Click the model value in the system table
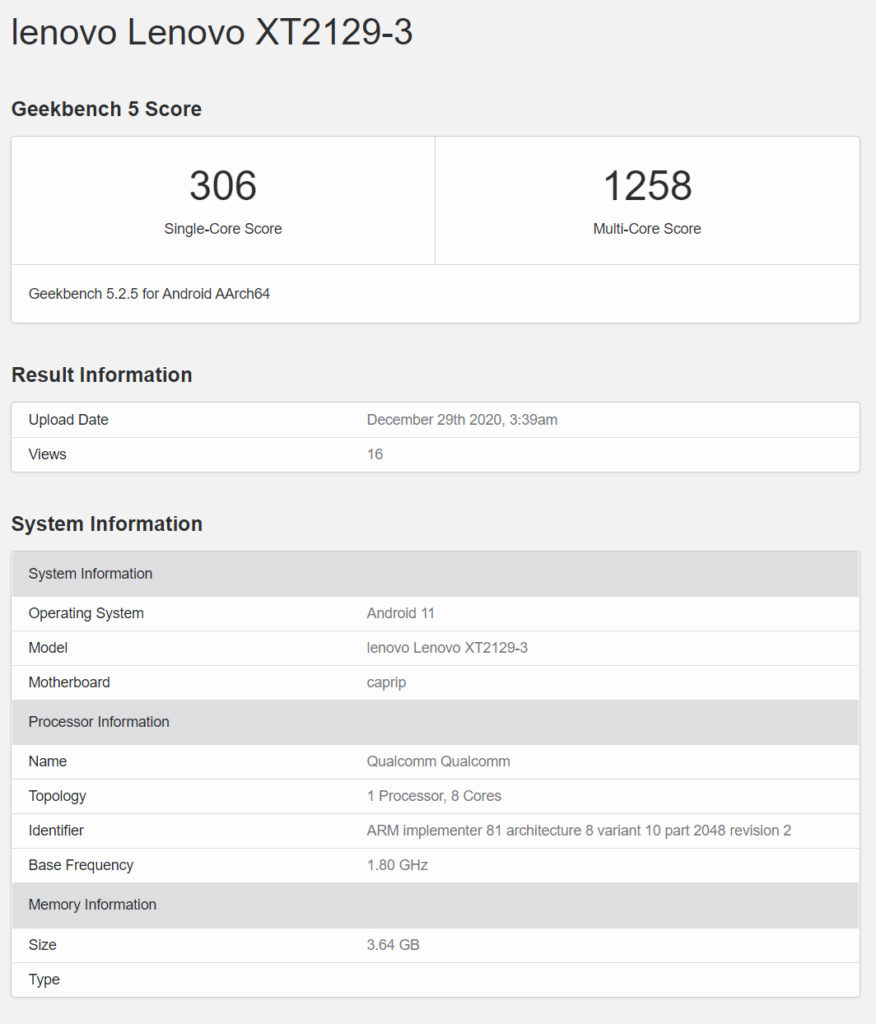Viewport: 876px width, 1024px height. pos(447,648)
